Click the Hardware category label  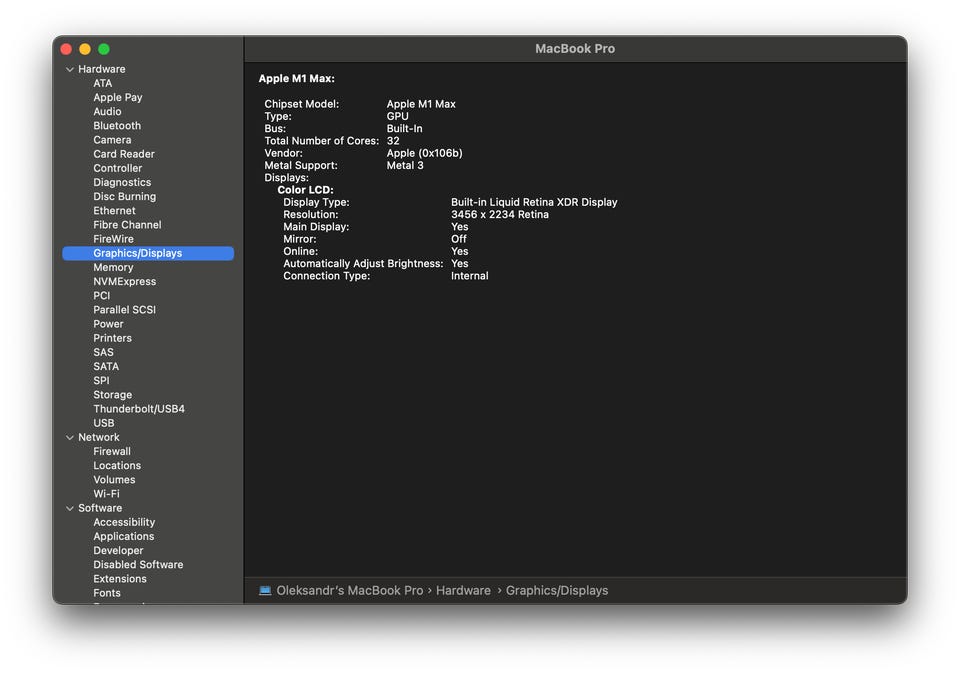(x=102, y=69)
